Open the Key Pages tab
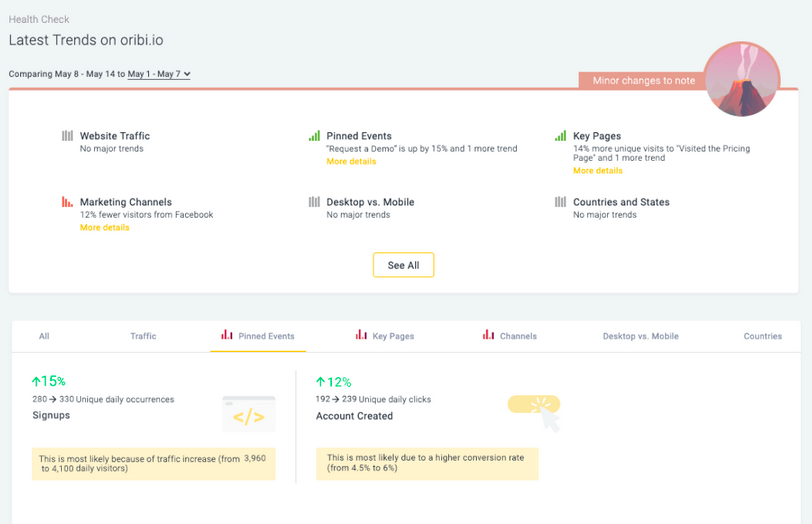Viewport: 812px width, 524px height. (385, 336)
